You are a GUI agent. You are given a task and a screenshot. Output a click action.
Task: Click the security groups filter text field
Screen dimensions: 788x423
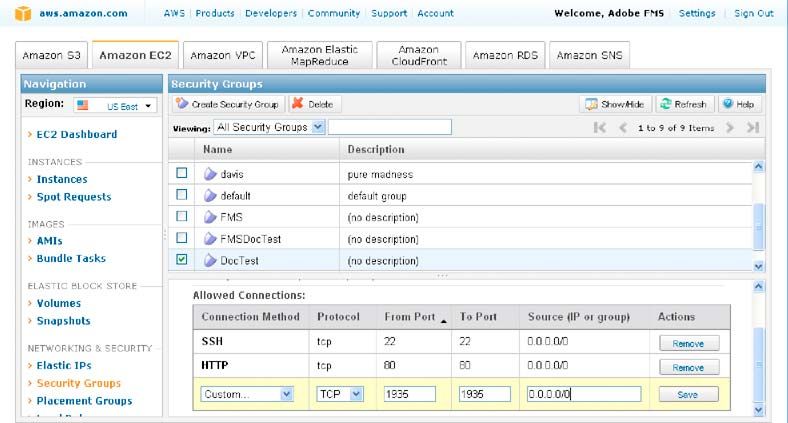point(390,127)
